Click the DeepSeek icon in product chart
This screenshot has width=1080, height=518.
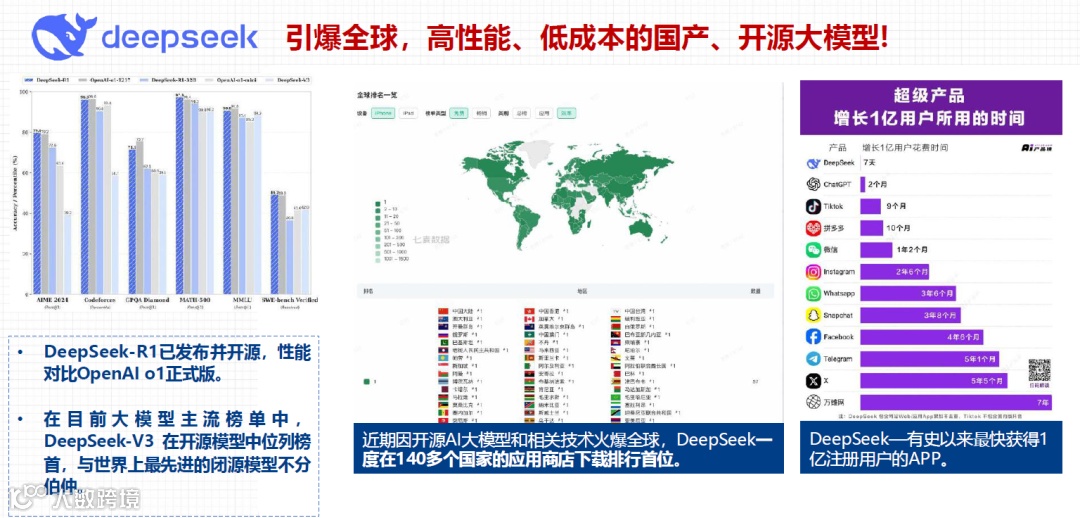[813, 163]
